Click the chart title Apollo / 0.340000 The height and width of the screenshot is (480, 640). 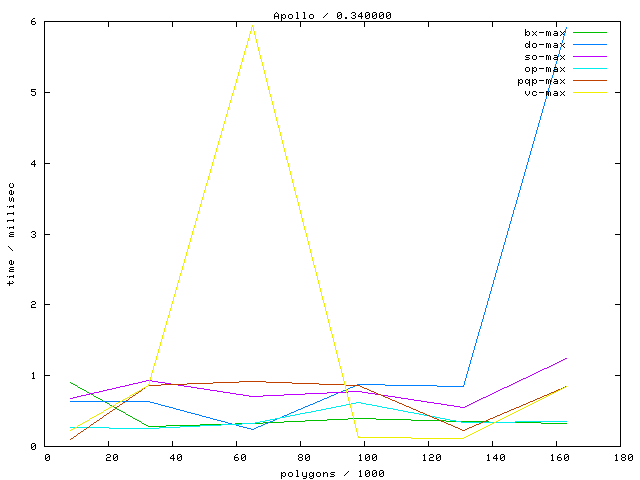click(319, 15)
